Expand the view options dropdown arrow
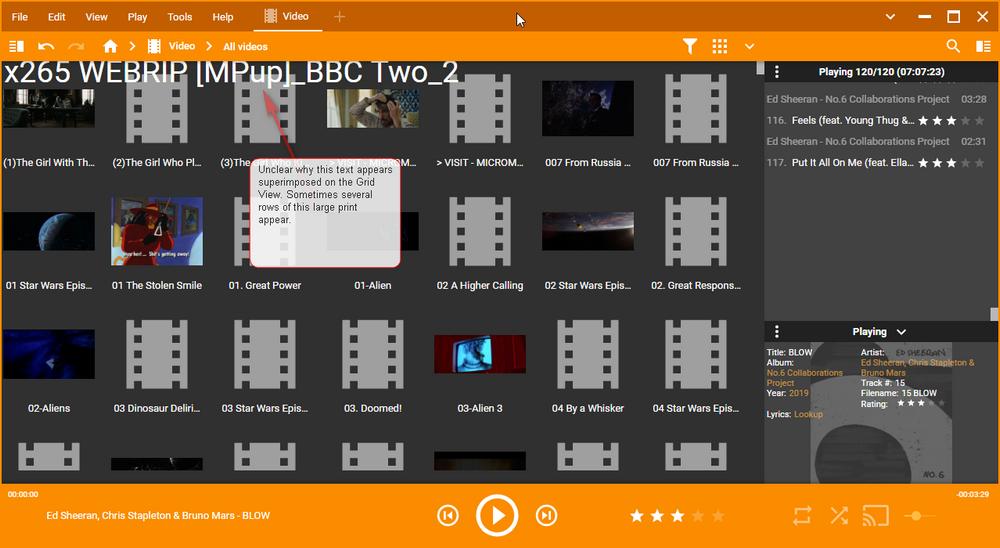This screenshot has width=1000, height=548. point(749,46)
